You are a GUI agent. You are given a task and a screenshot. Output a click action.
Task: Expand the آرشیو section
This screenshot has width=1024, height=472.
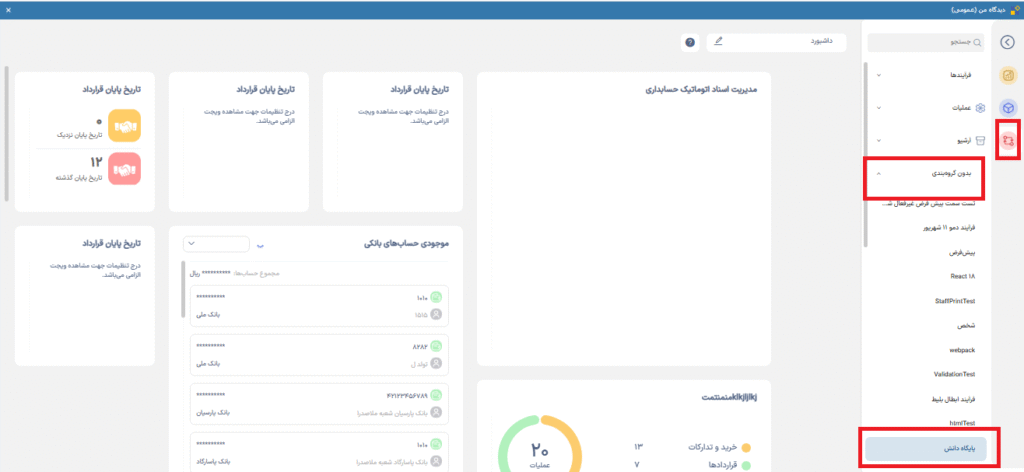pyautogui.click(x=927, y=141)
